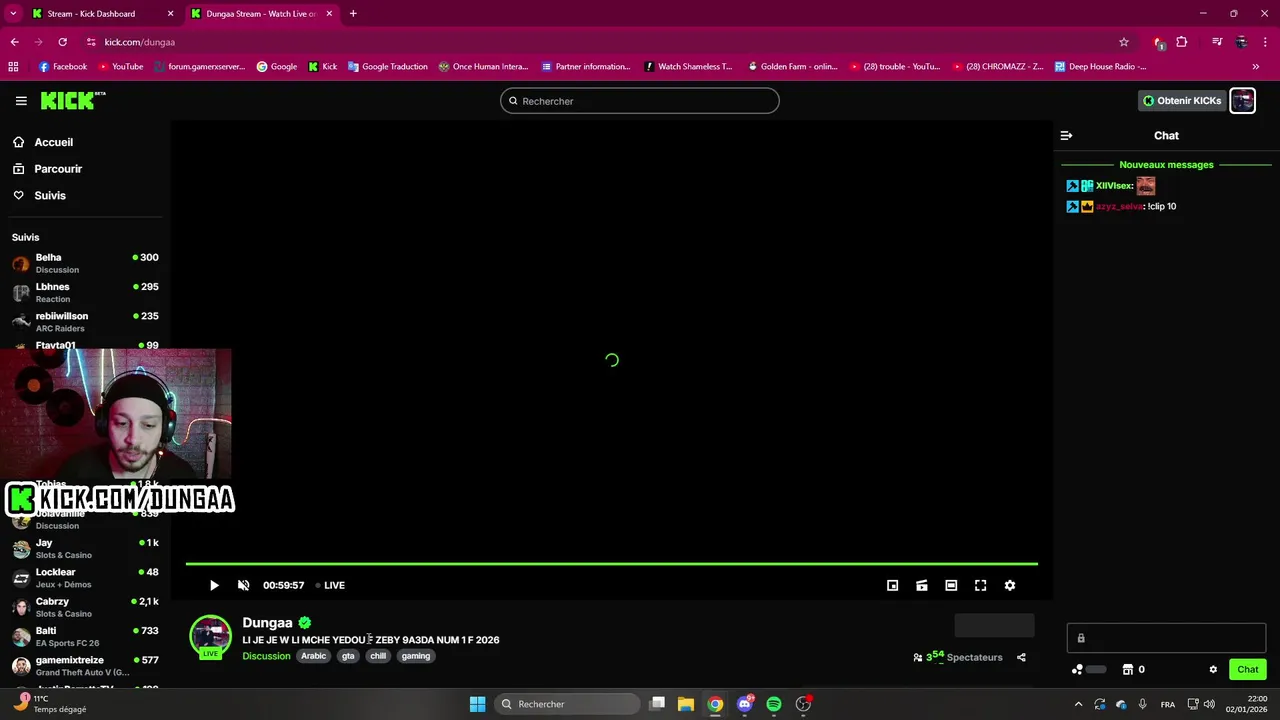Image resolution: width=1280 pixels, height=720 pixels.
Task: Click the Dungaa channel name
Action: point(267,623)
